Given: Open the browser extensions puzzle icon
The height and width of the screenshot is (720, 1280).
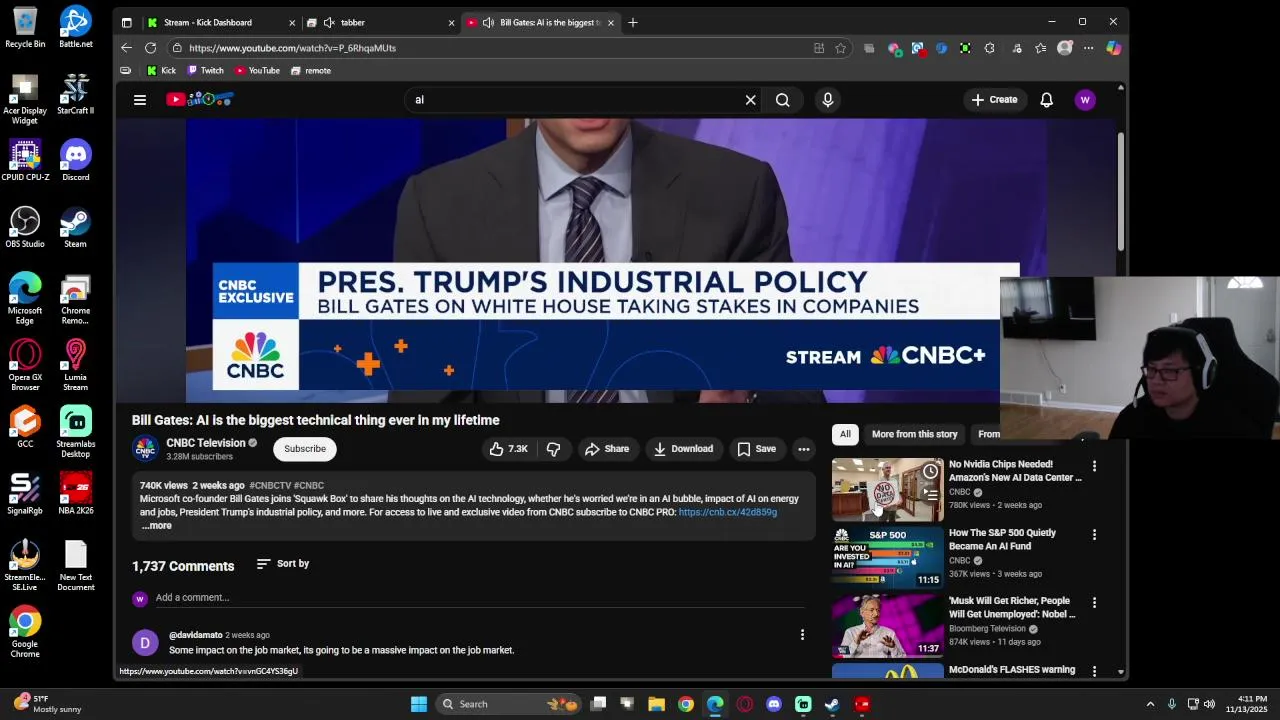Looking at the screenshot, I should (x=990, y=48).
